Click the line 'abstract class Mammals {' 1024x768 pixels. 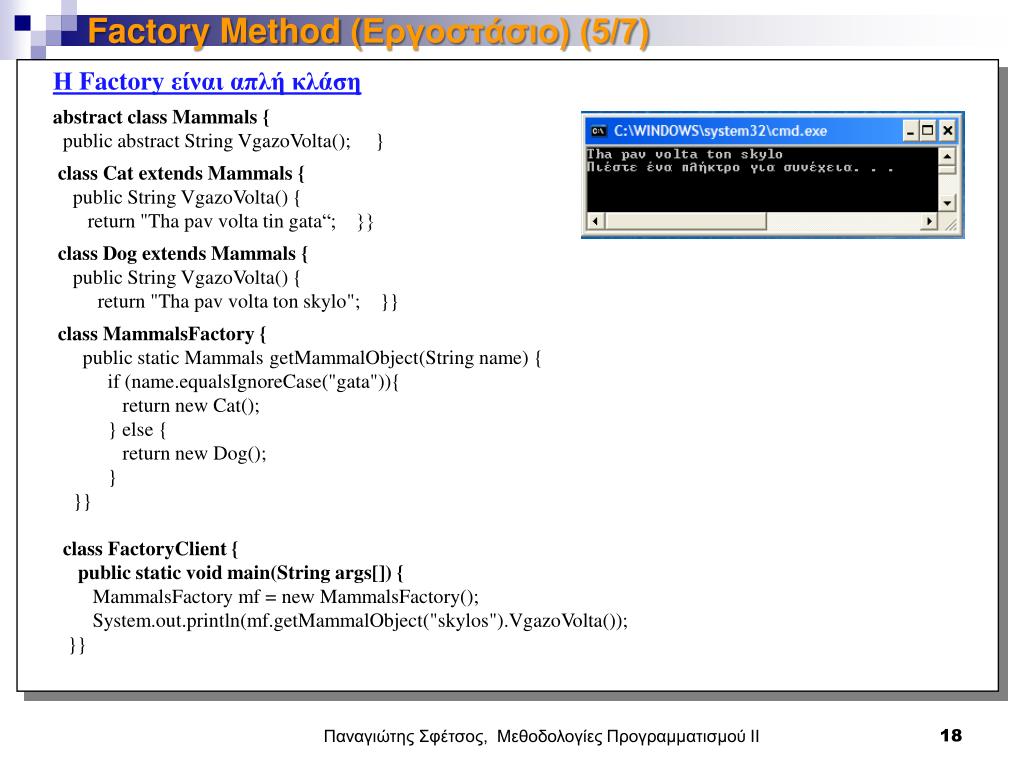tap(161, 118)
